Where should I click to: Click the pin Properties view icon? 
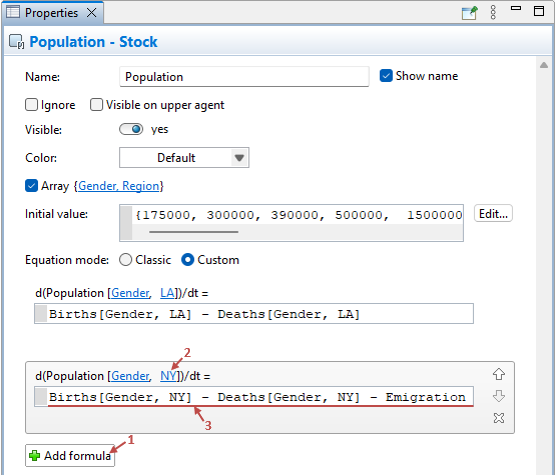pyautogui.click(x=470, y=13)
